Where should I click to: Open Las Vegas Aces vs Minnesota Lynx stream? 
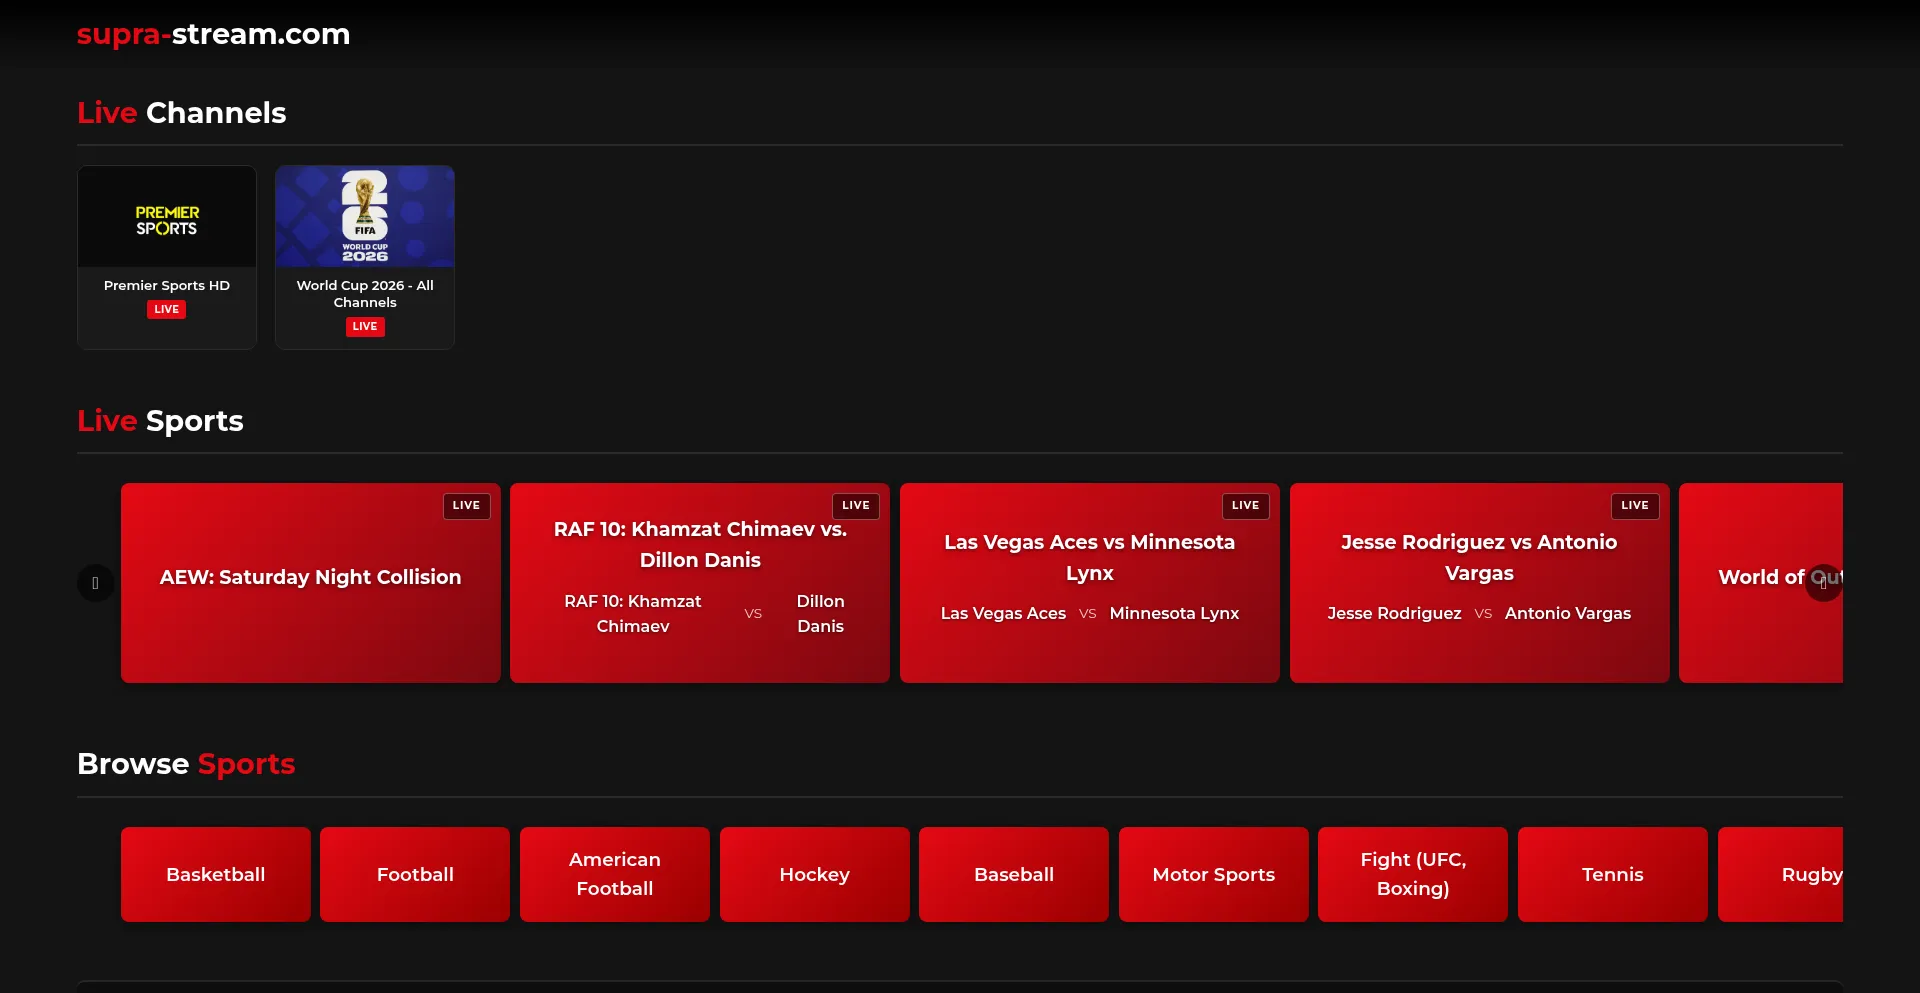tap(1090, 583)
